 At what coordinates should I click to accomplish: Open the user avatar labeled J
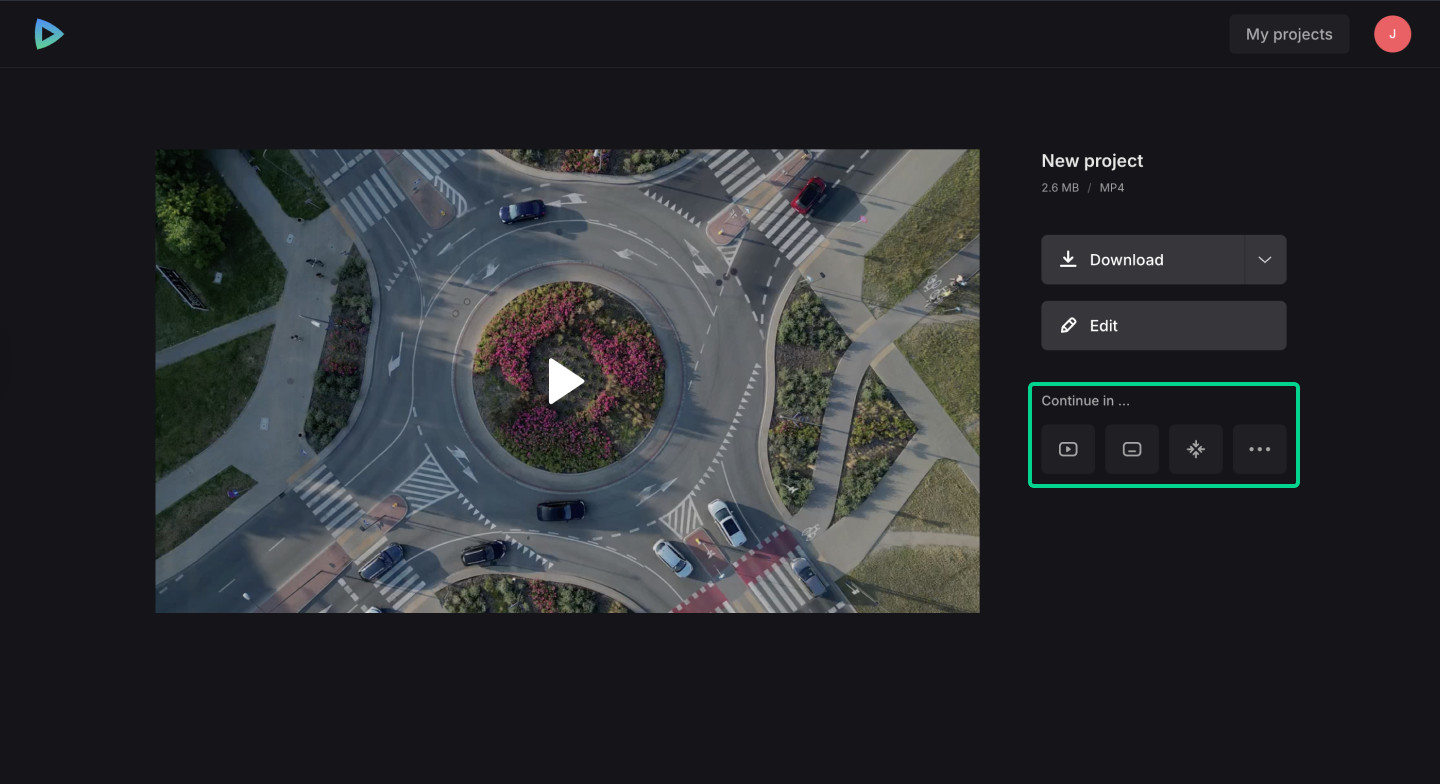click(1392, 34)
